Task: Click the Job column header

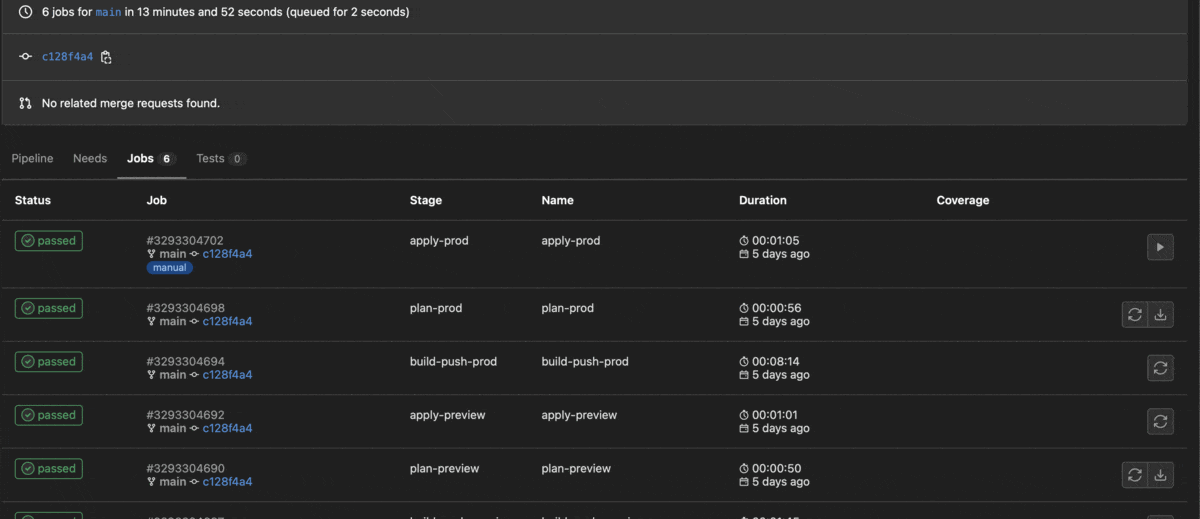Action: [157, 200]
